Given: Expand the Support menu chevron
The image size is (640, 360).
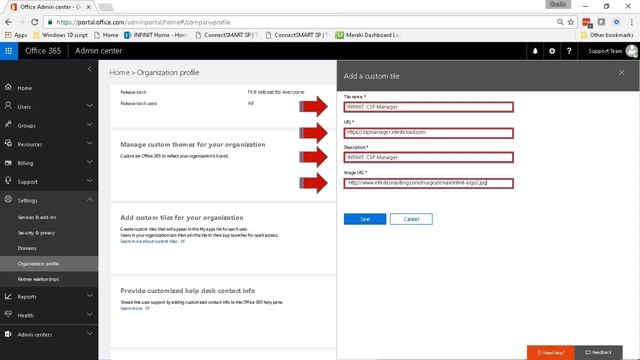Looking at the screenshot, I should pos(89,181).
